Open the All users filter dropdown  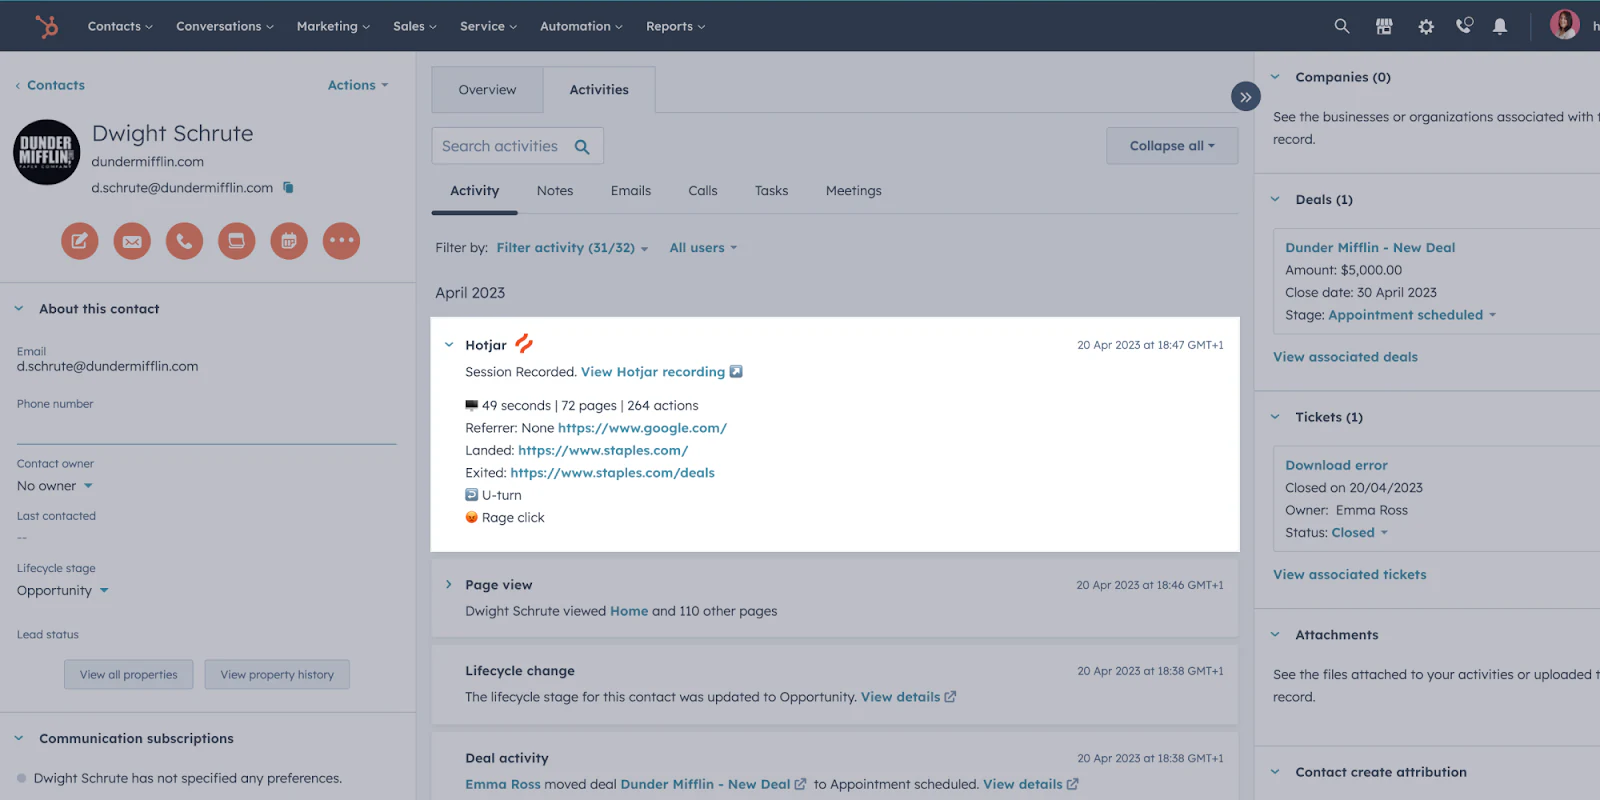point(703,248)
